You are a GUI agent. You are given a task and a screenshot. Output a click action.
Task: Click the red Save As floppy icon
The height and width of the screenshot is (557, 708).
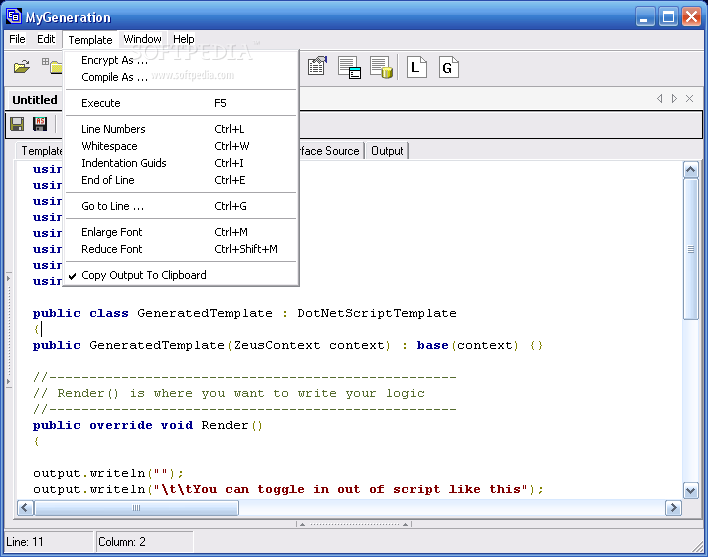[x=40, y=124]
